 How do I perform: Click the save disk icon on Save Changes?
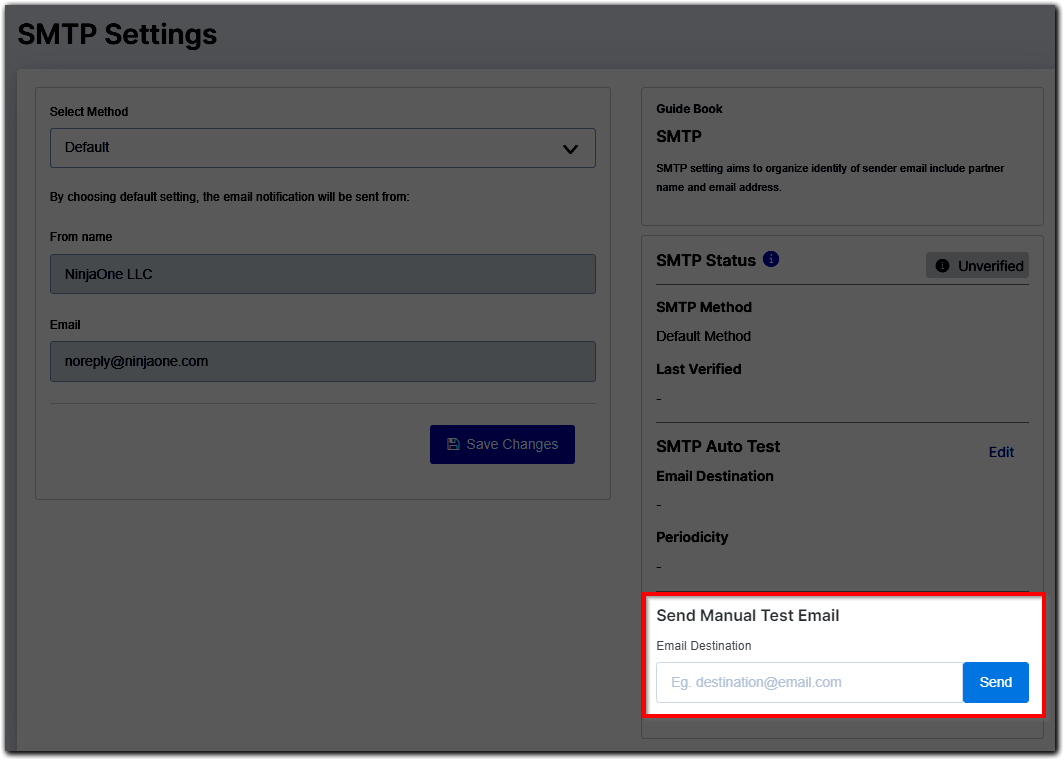454,444
